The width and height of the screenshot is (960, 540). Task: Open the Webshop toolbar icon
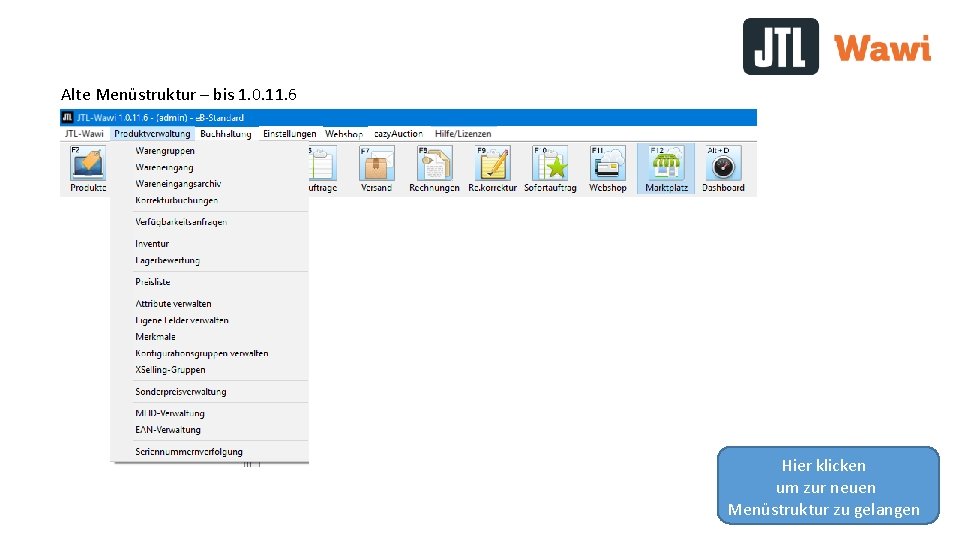point(607,170)
